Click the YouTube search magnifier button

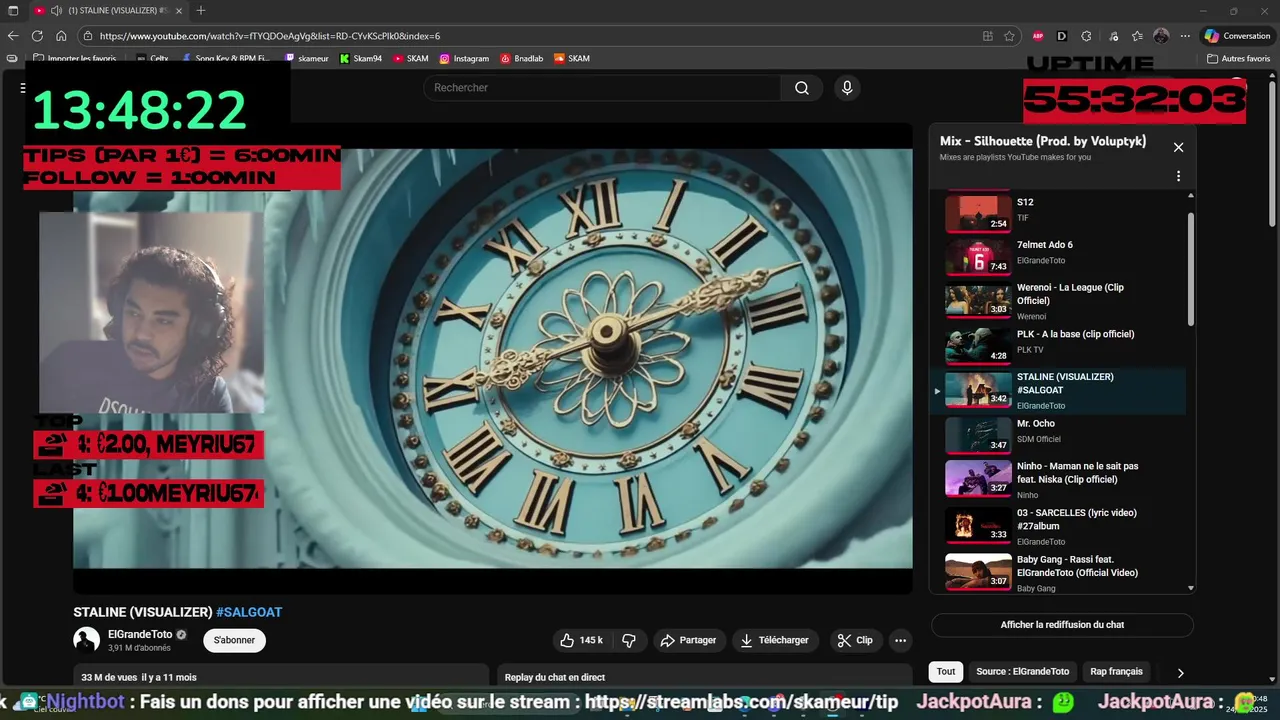point(802,88)
